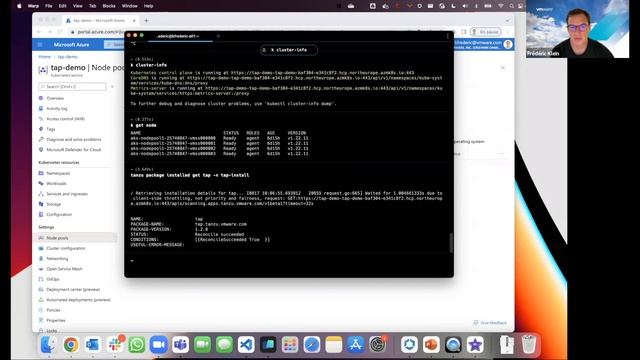
Task: Click the Warp terminal Dock icon
Action: pos(268,345)
